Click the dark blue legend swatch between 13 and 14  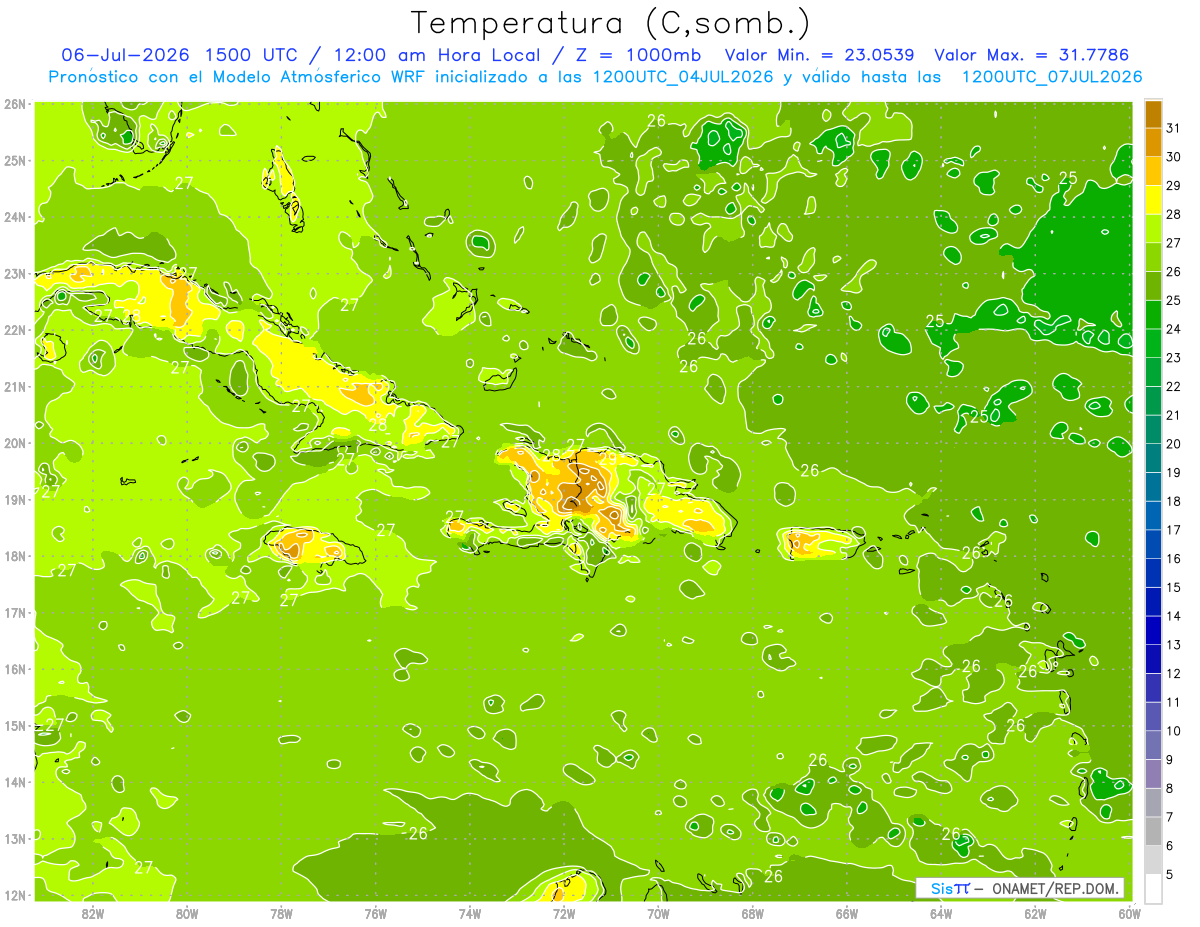1154,629
